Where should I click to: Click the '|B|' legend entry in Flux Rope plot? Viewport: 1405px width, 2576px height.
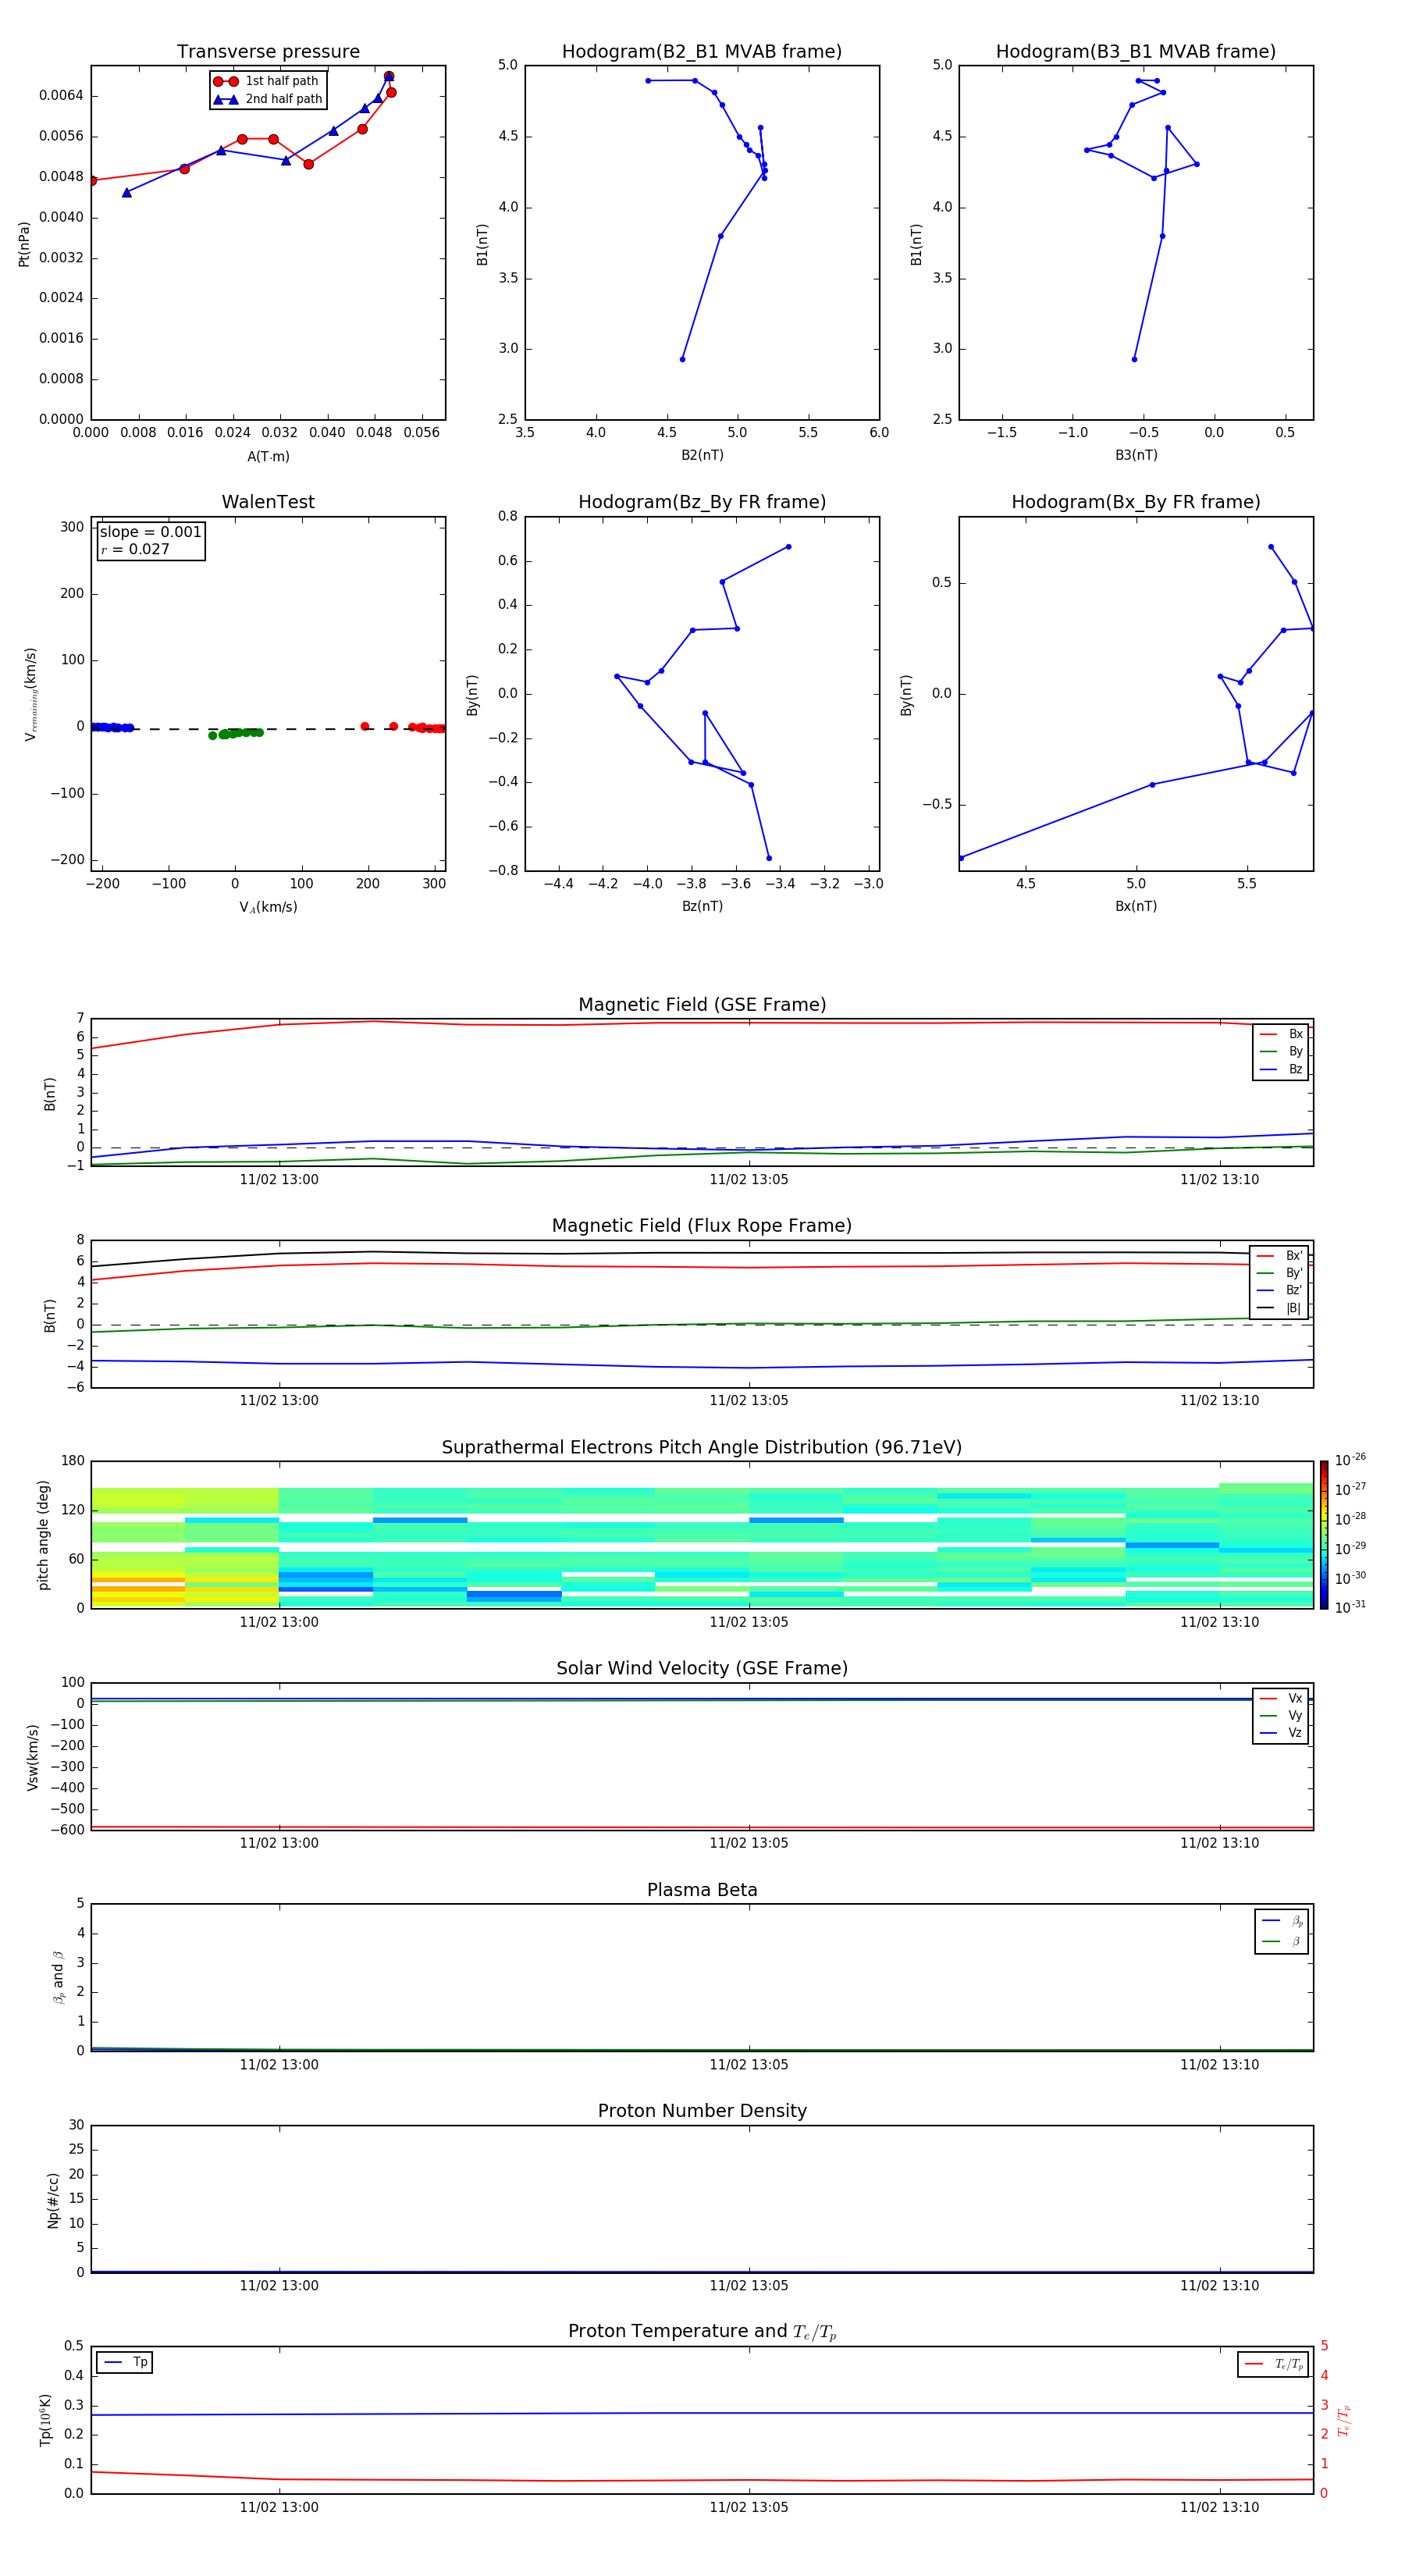point(1280,1308)
